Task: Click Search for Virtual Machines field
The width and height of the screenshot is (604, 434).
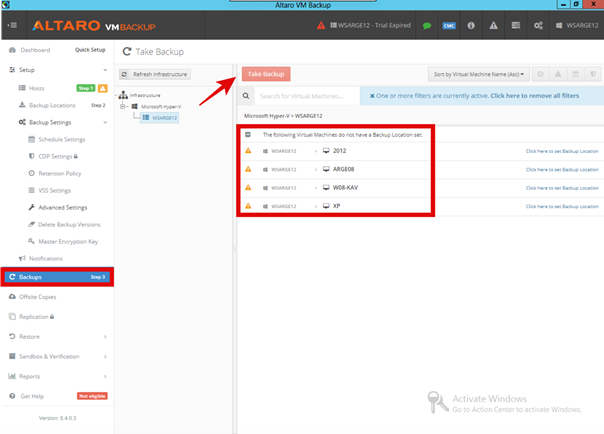Action: (x=307, y=96)
